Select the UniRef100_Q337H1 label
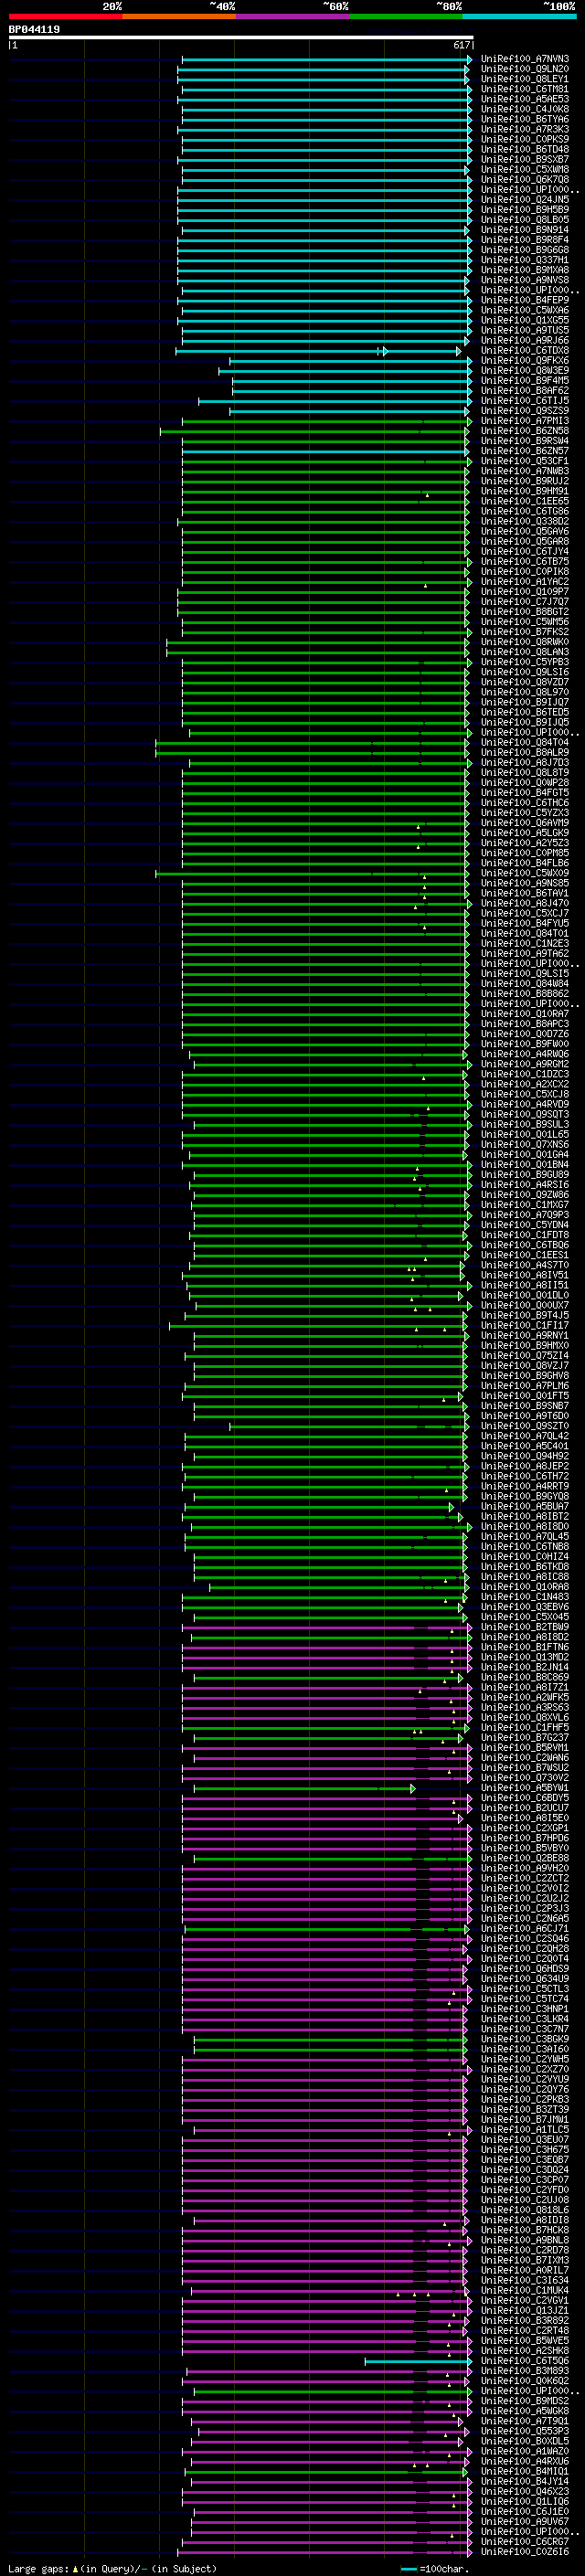This screenshot has width=585, height=2576. coord(524,260)
